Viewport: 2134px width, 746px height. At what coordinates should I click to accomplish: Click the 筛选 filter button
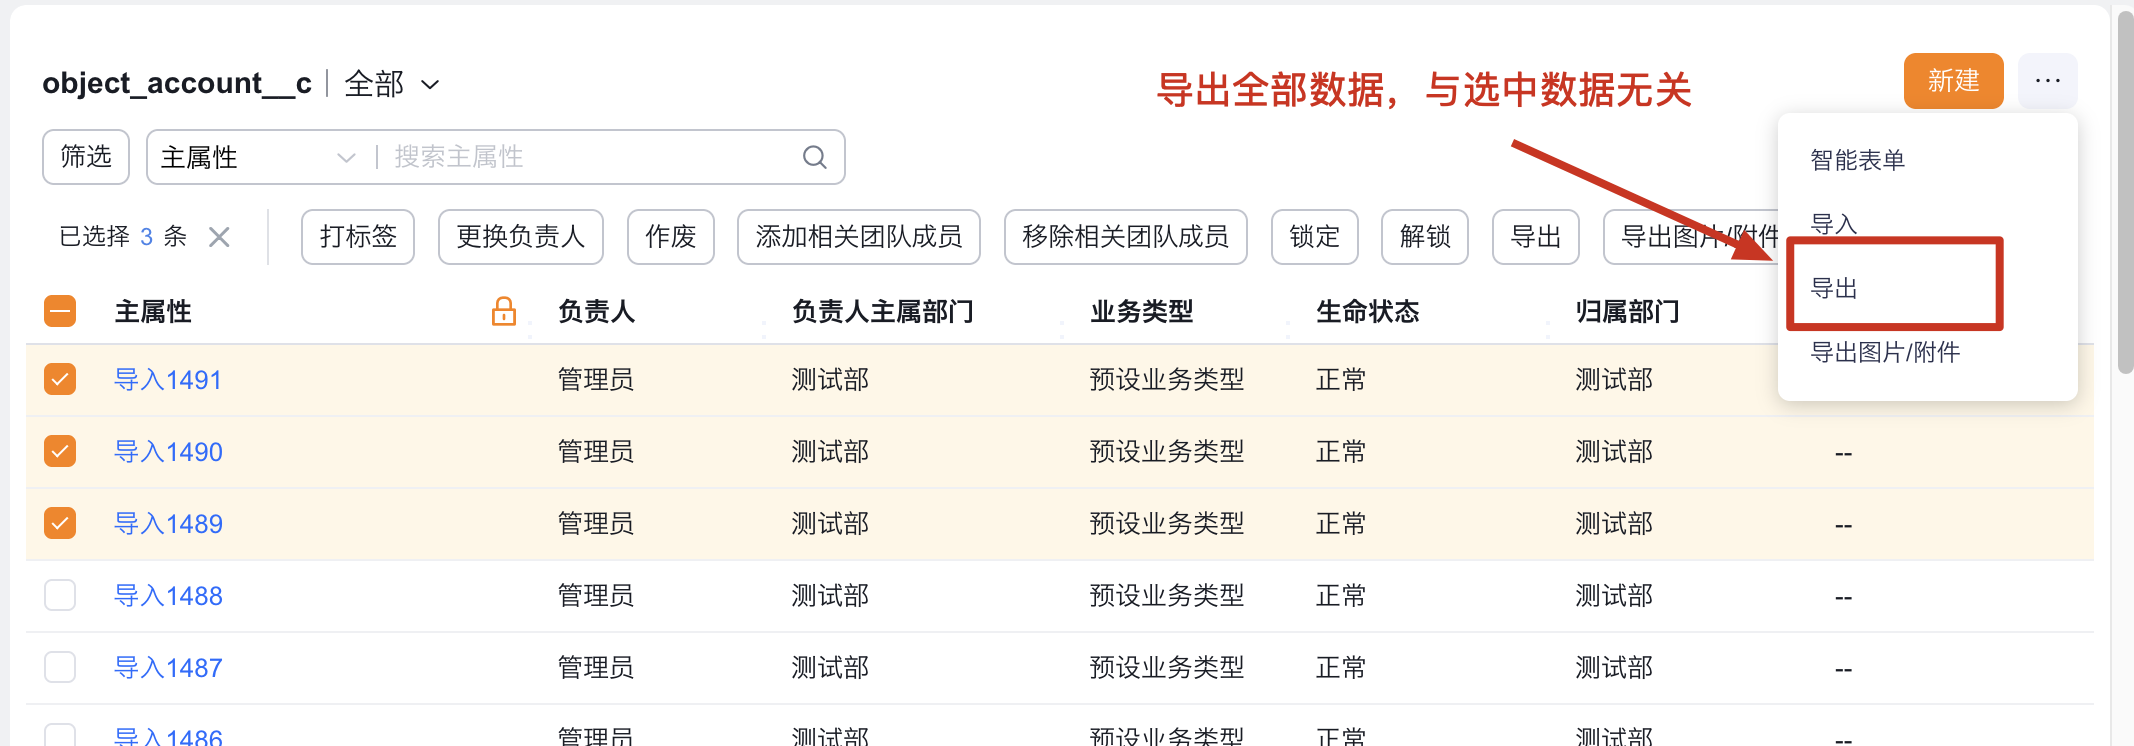click(86, 157)
